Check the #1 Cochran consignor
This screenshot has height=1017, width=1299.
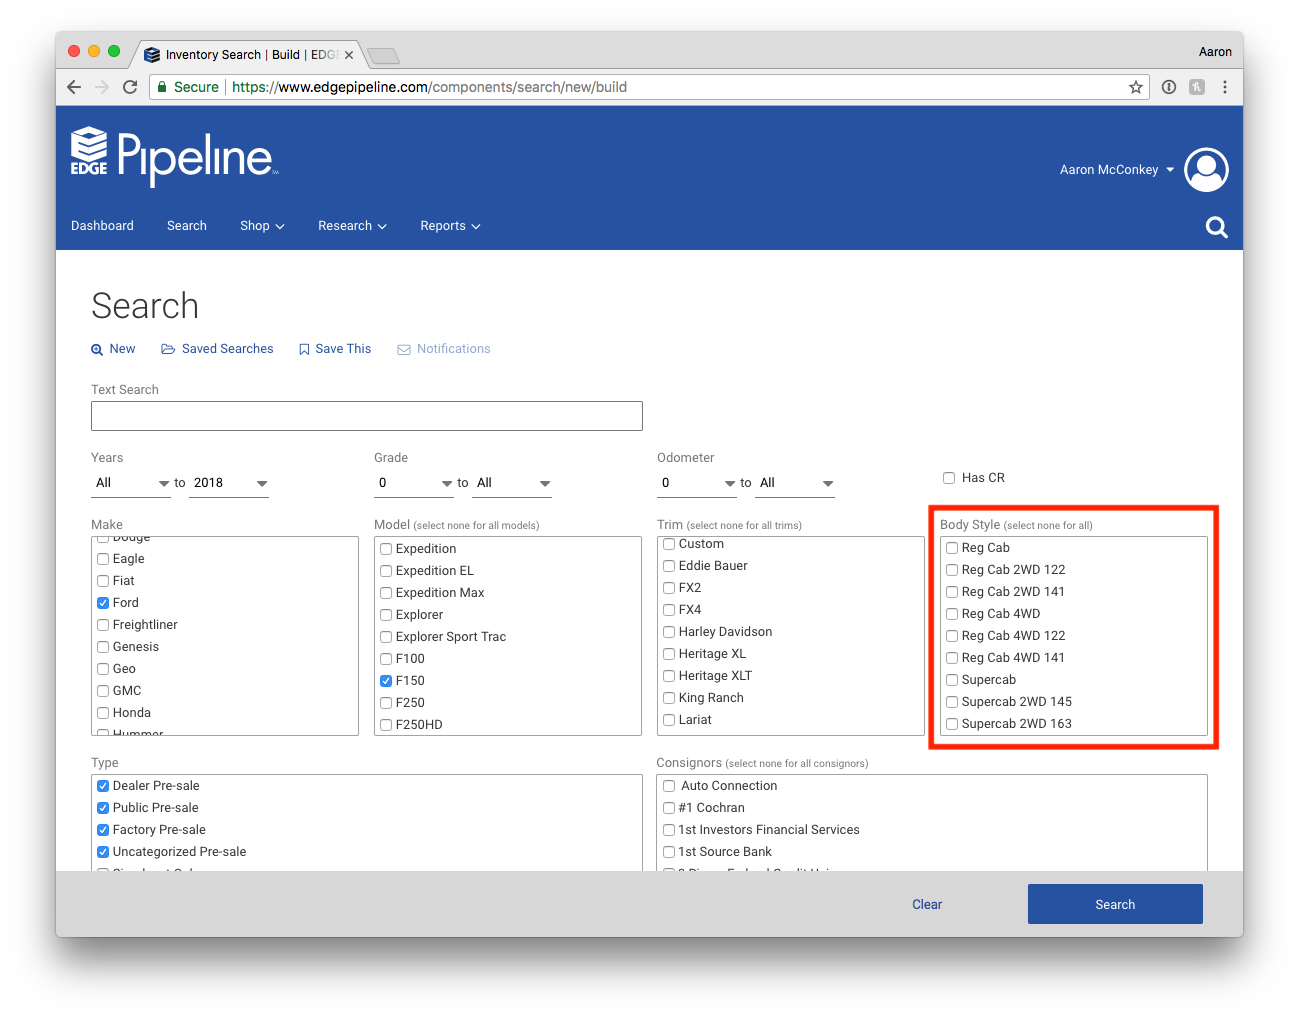click(669, 808)
